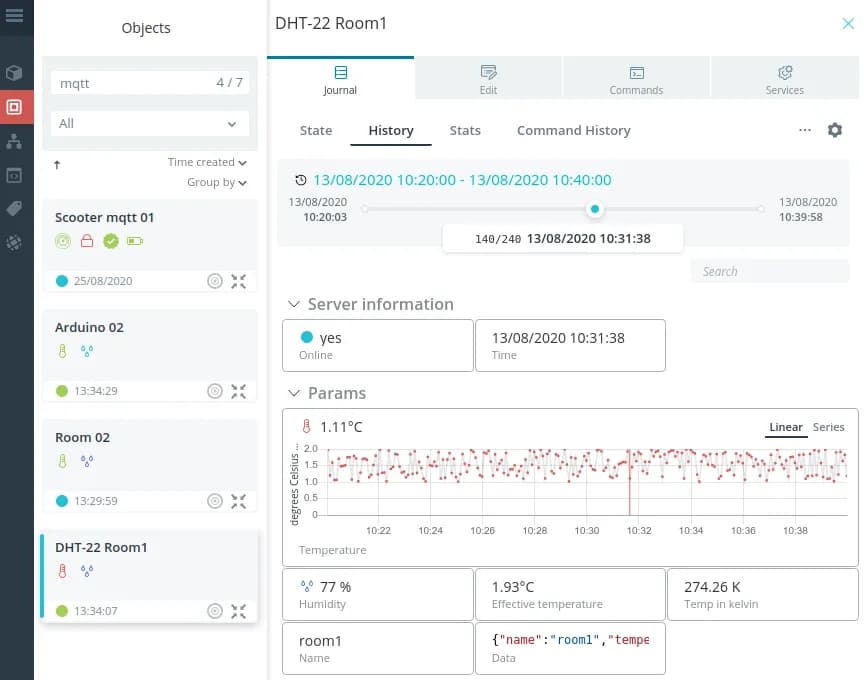Open the Time created sort dropdown
The width and height of the screenshot is (864, 680).
pyautogui.click(x=207, y=162)
